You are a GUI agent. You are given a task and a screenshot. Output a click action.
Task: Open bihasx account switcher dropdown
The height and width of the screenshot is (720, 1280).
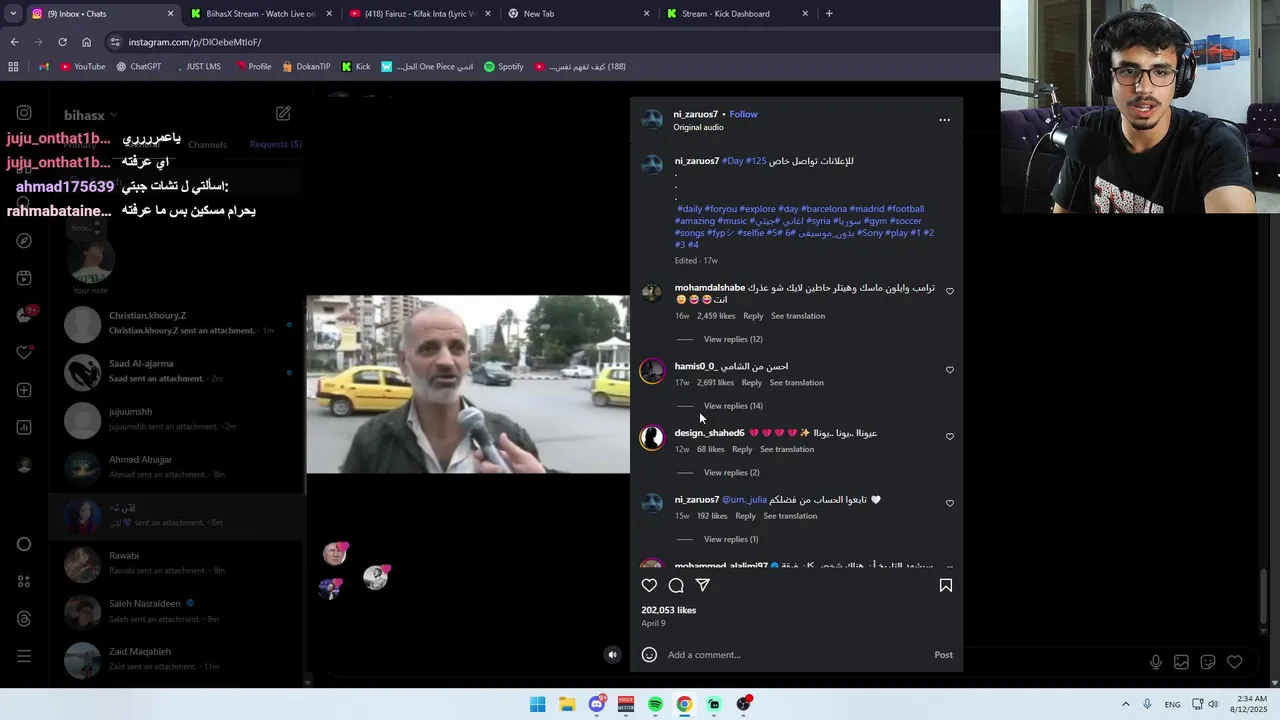pos(91,116)
